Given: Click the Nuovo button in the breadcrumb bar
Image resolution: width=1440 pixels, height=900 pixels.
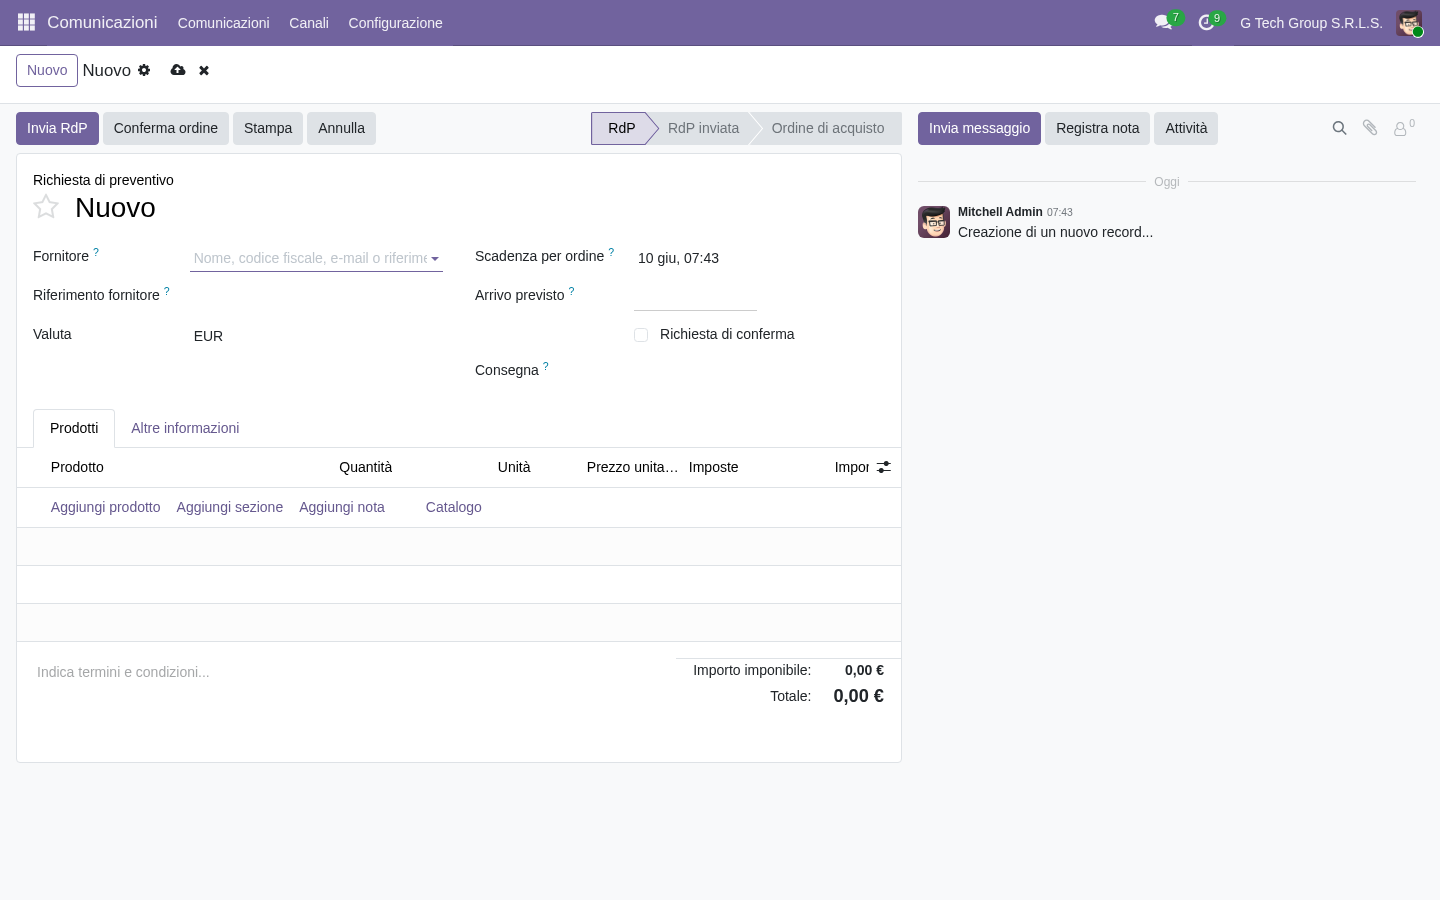Looking at the screenshot, I should [47, 70].
